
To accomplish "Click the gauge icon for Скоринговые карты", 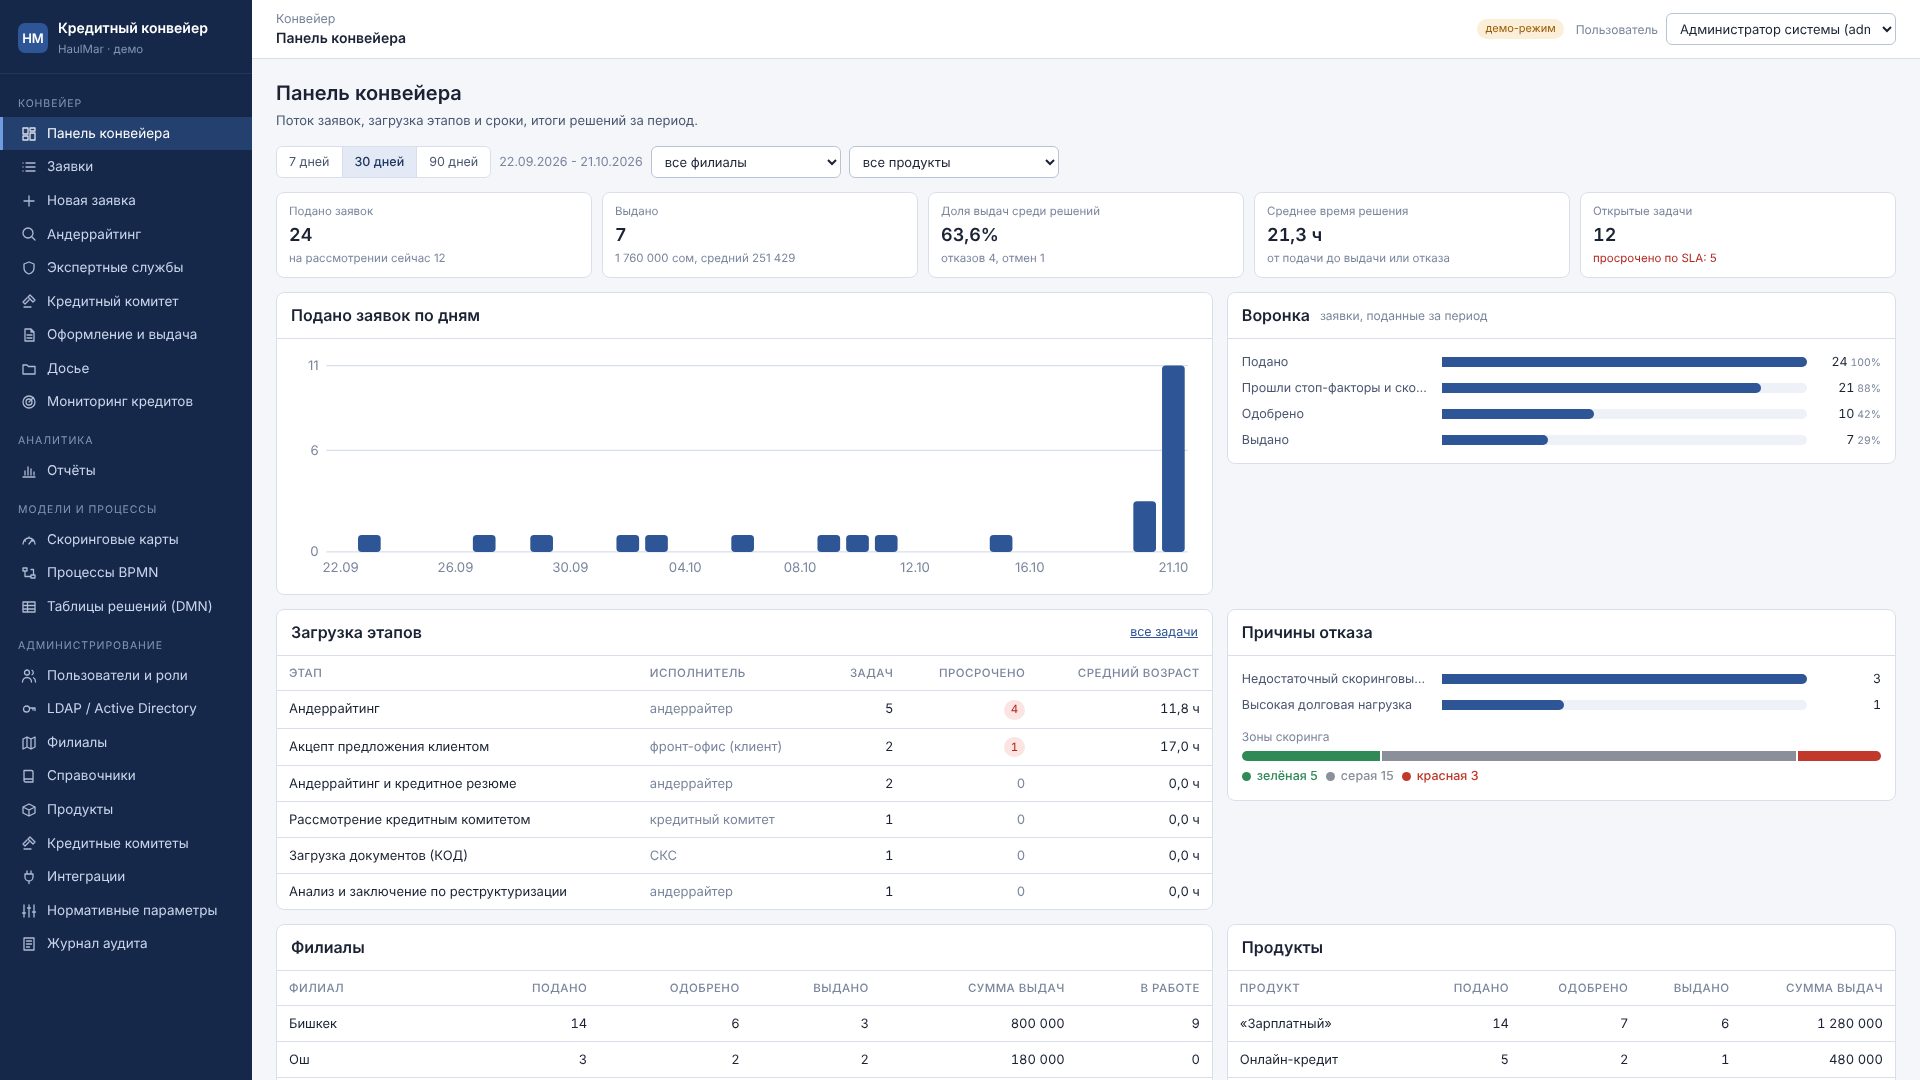I will tap(29, 540).
